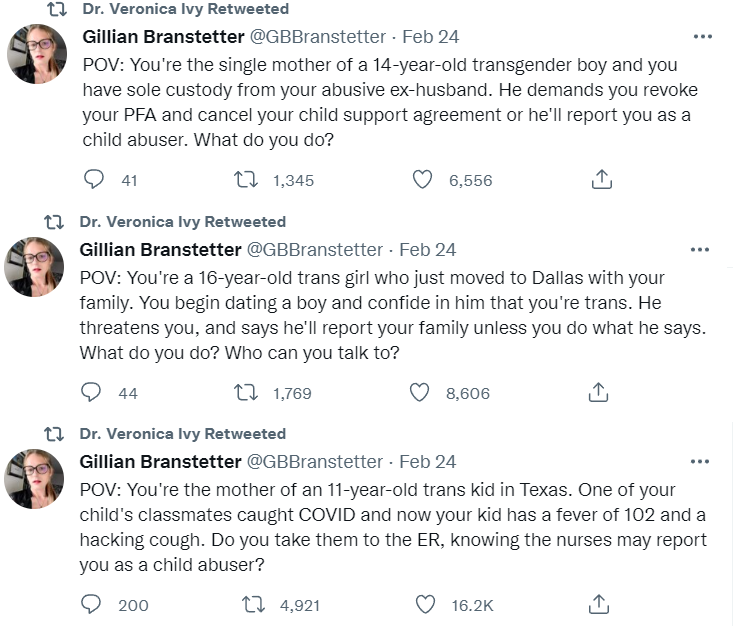Like the tweet with 8,606 likes
The width and height of the screenshot is (733, 626).
[x=419, y=392]
